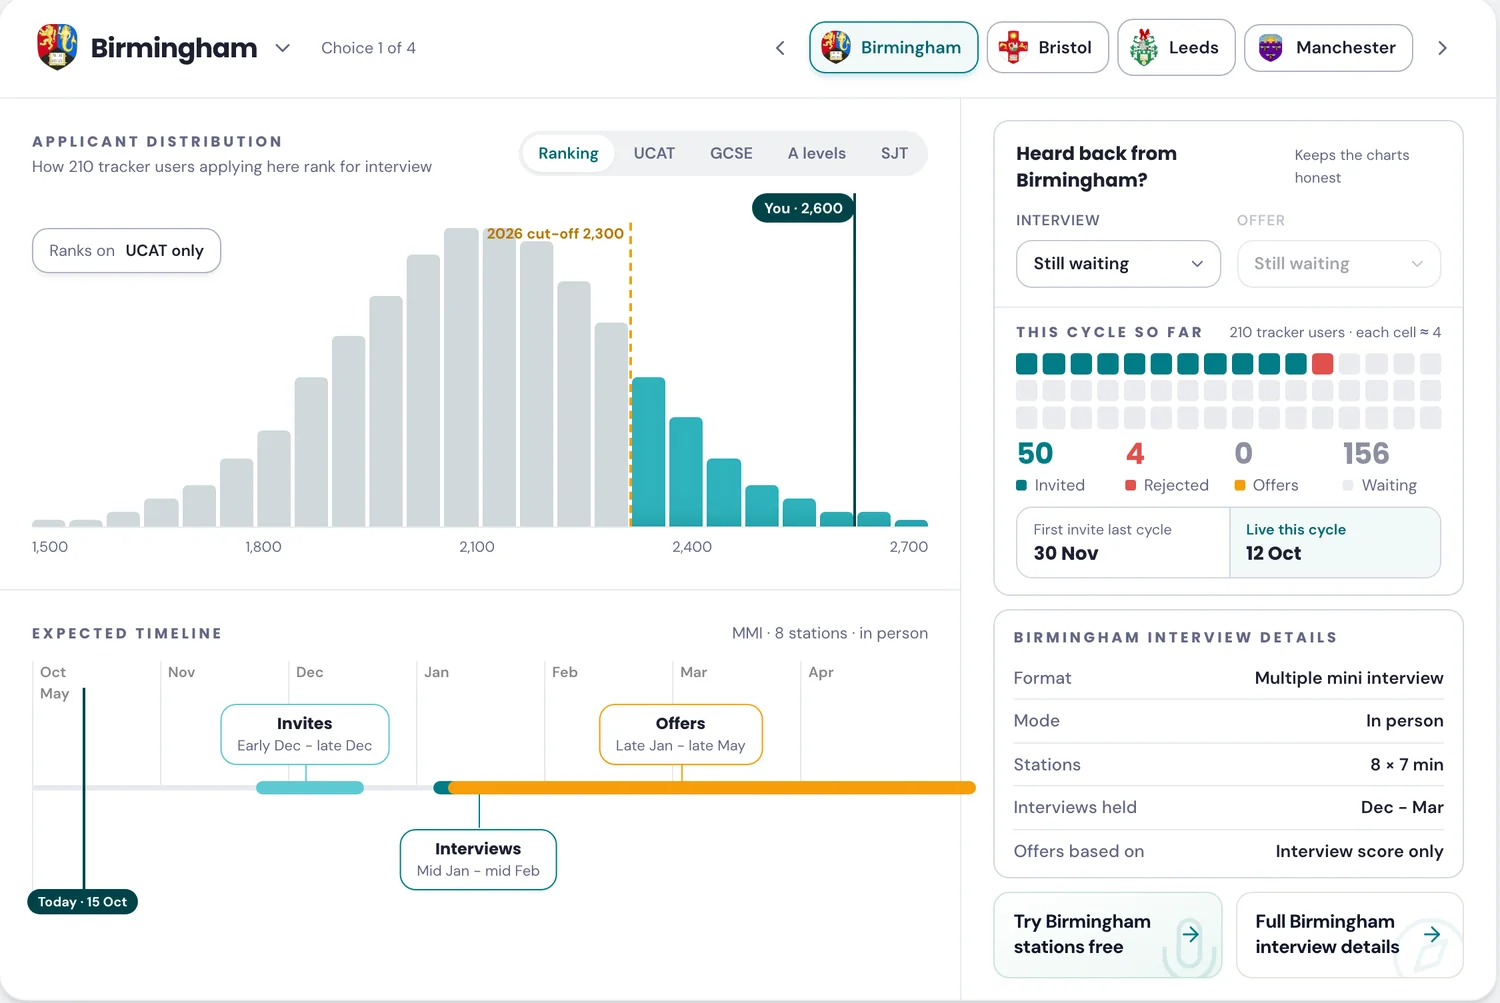Click arrow icon on Try Birmingham stations card
The height and width of the screenshot is (1003, 1500).
tap(1190, 934)
